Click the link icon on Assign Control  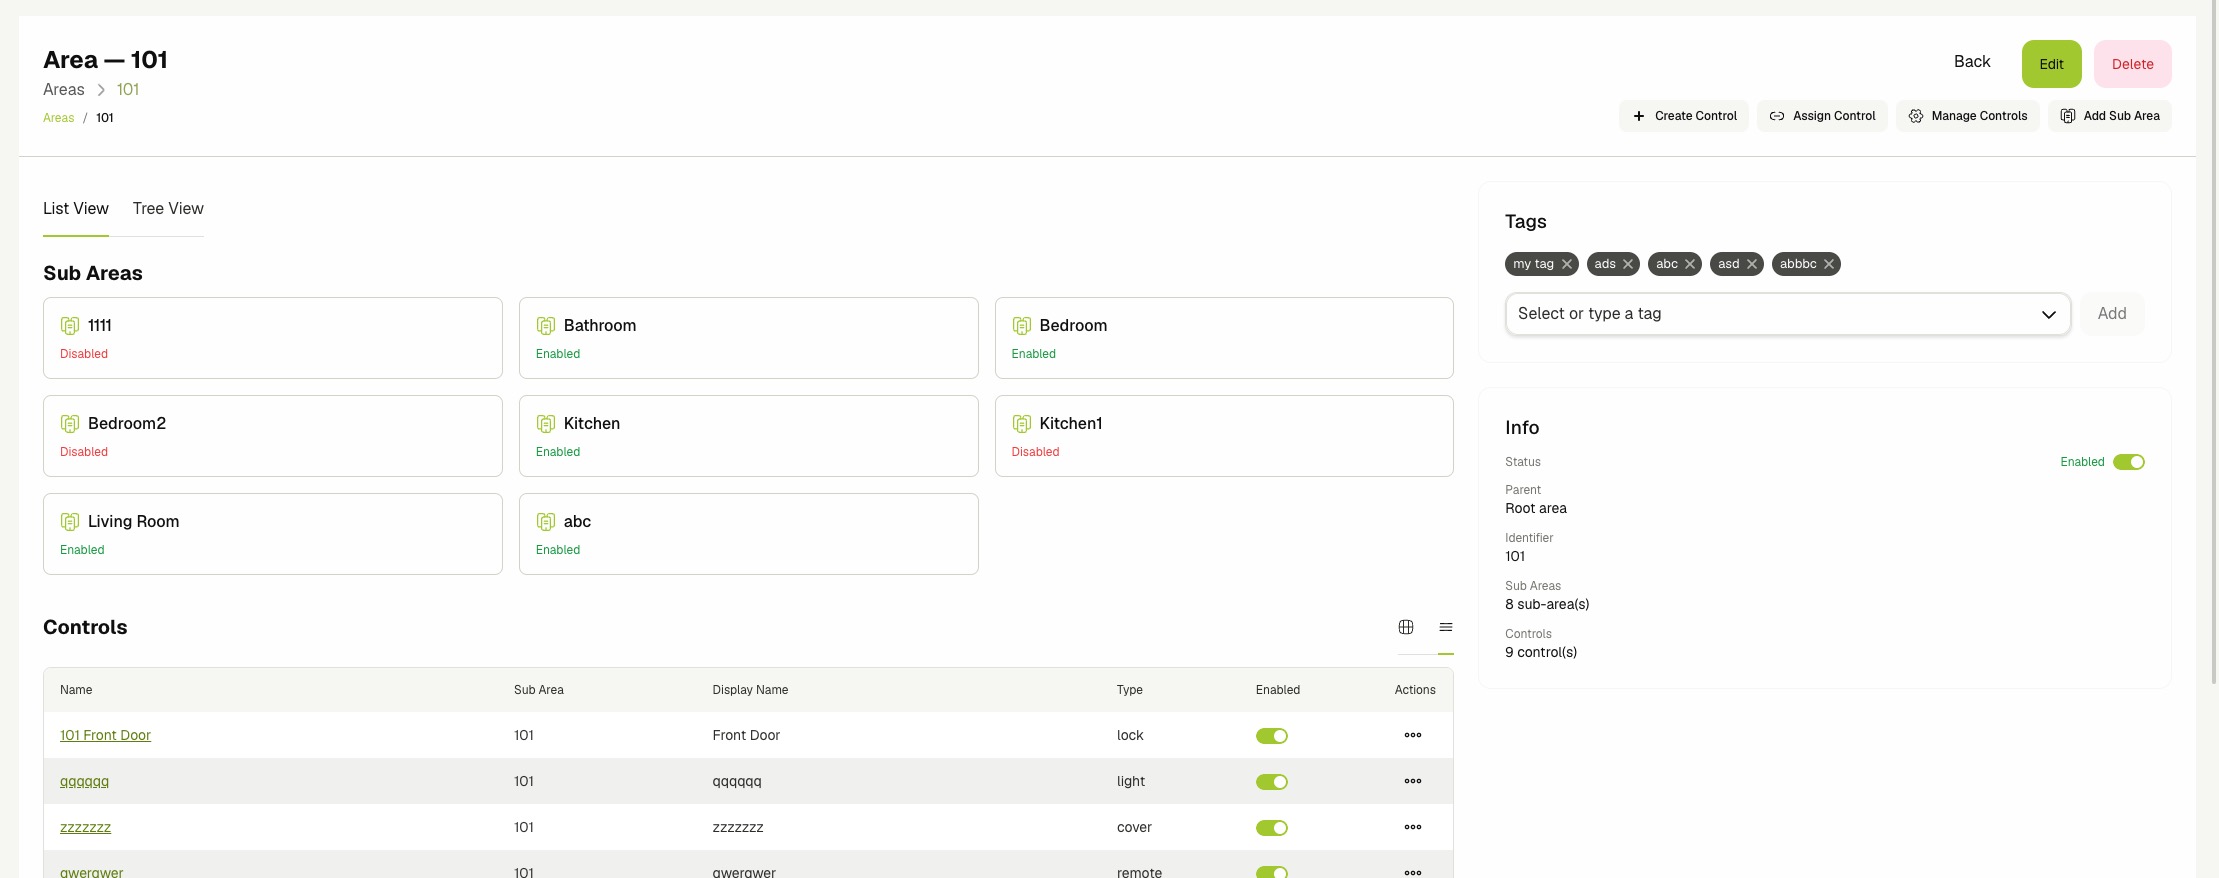point(1777,116)
